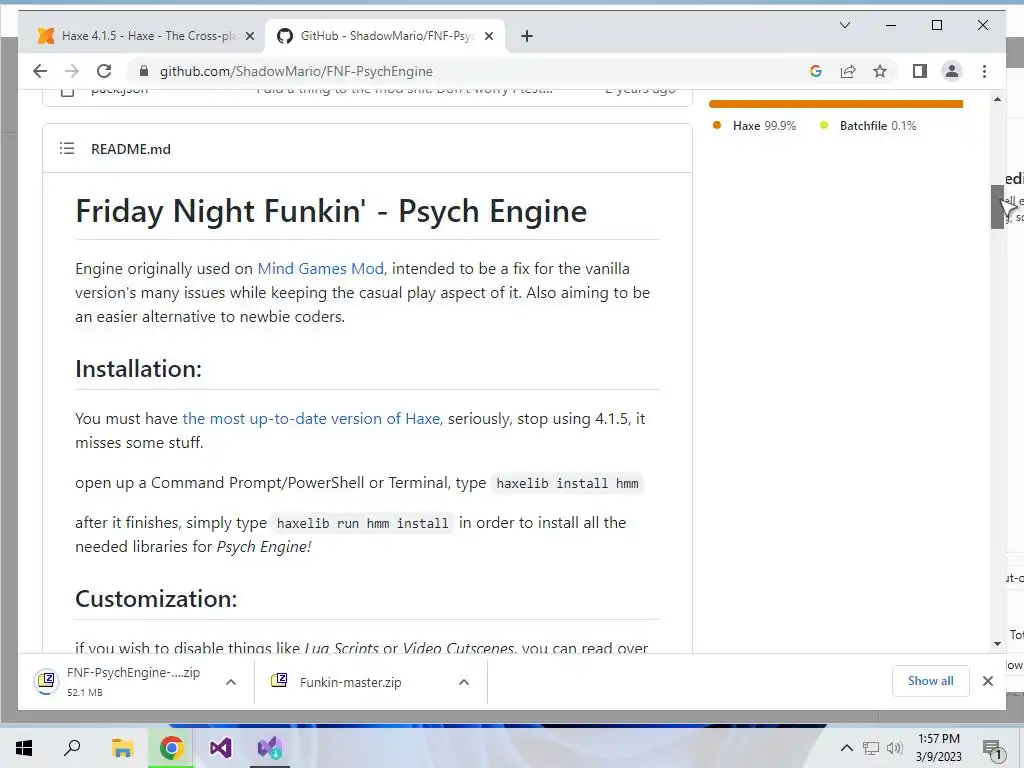Open File Explorer from taskbar
Screen dimensions: 1024x768
click(x=121, y=748)
